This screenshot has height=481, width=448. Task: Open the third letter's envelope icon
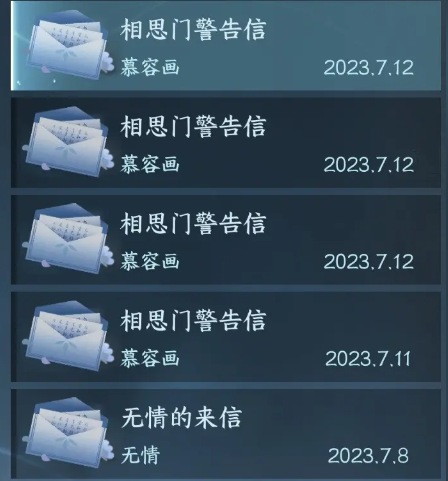(68, 238)
